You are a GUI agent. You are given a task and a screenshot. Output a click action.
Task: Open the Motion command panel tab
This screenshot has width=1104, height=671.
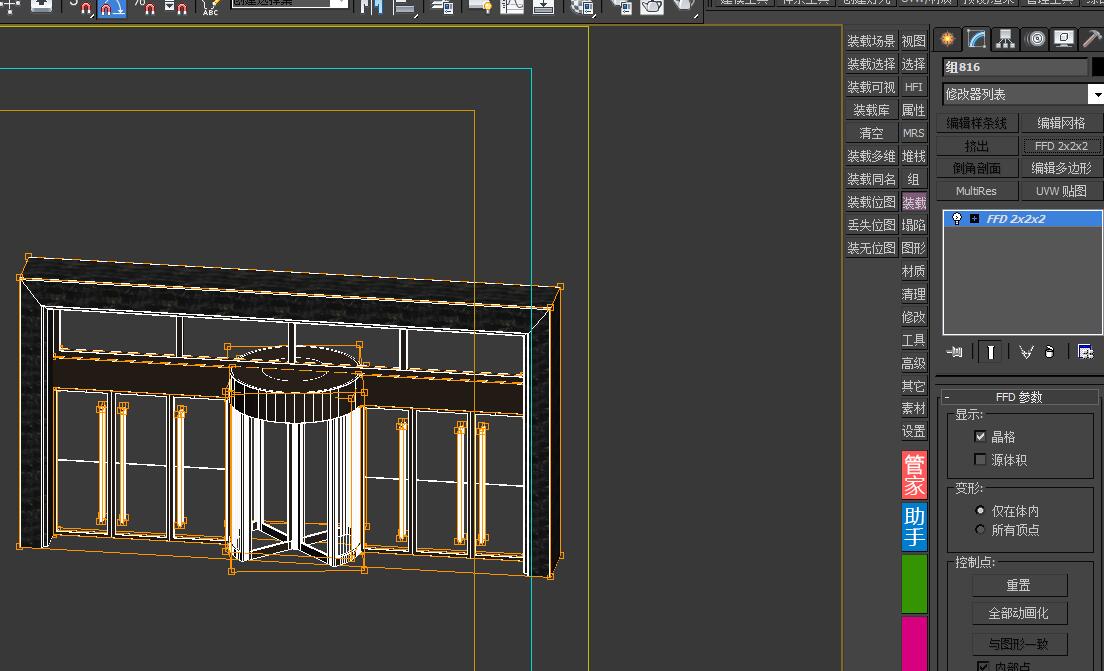click(1036, 39)
